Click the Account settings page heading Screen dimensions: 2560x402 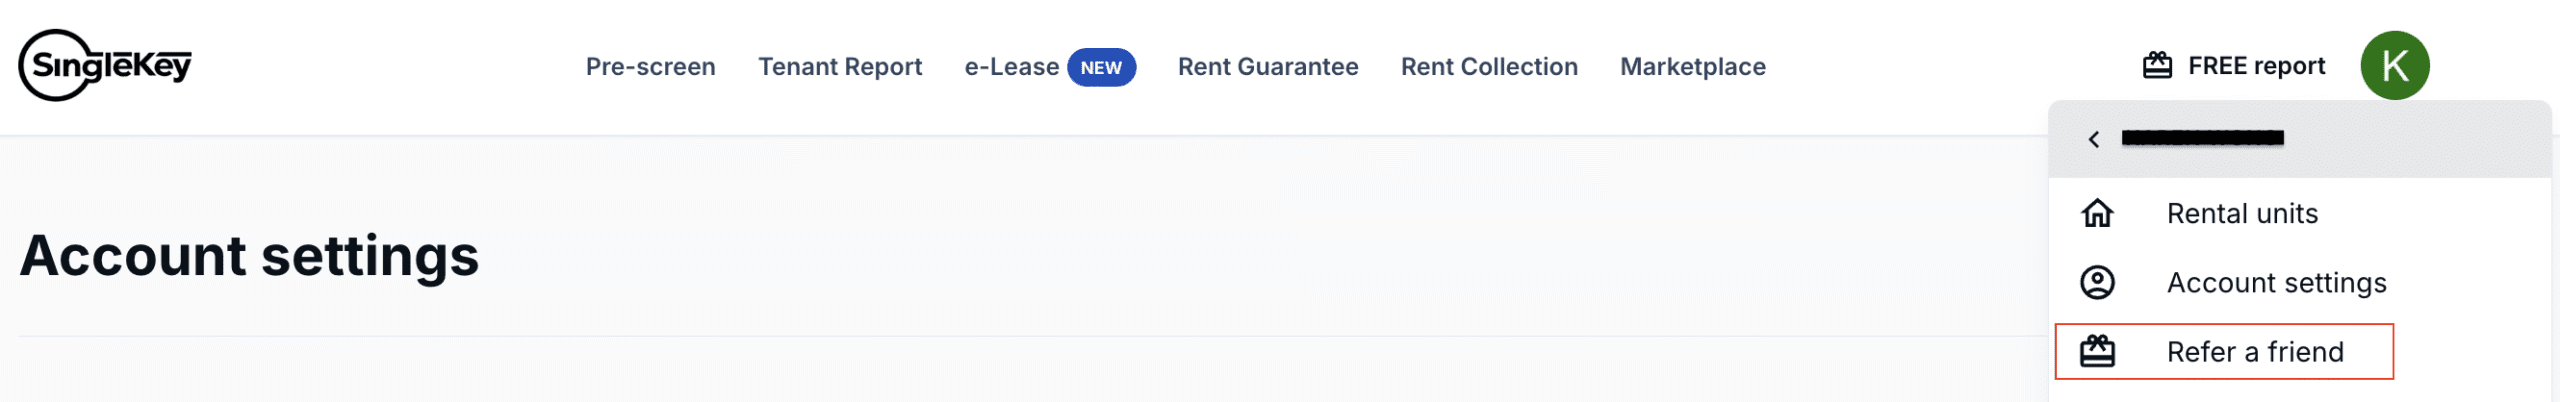250,256
